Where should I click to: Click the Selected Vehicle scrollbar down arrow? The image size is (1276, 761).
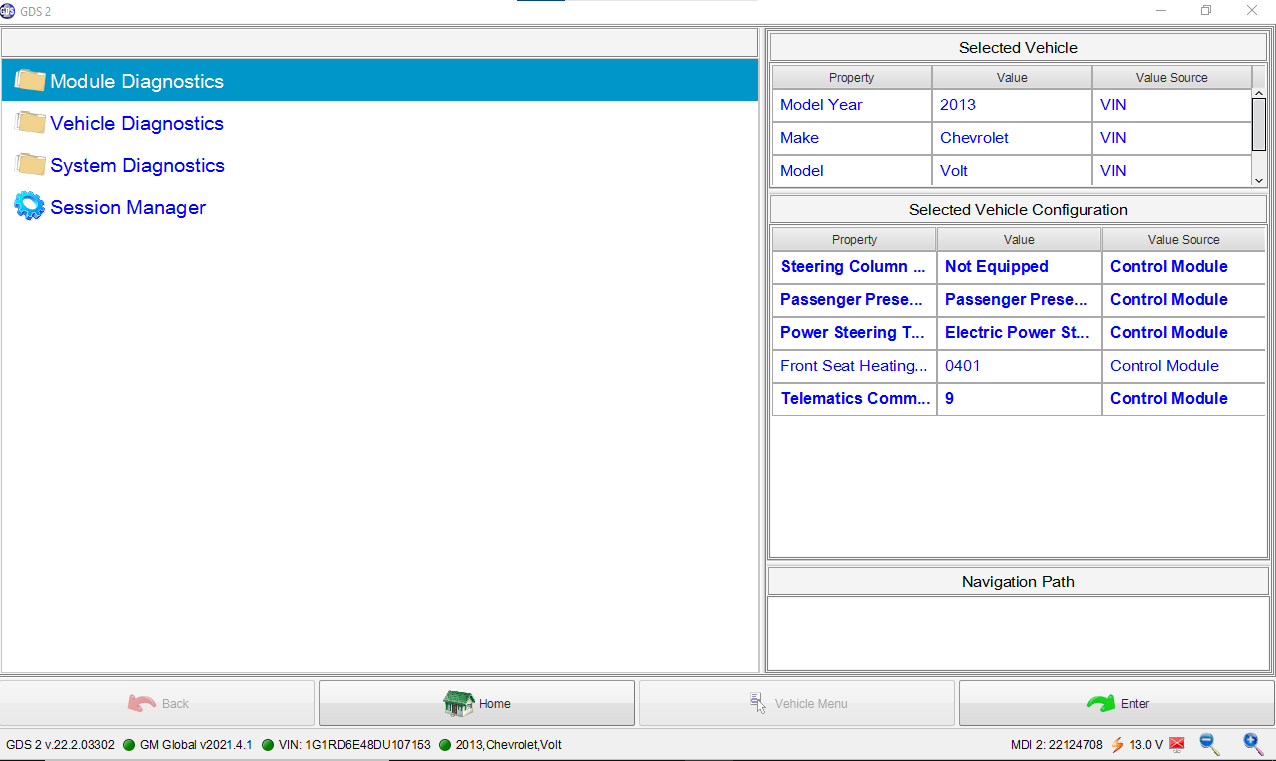click(1259, 179)
